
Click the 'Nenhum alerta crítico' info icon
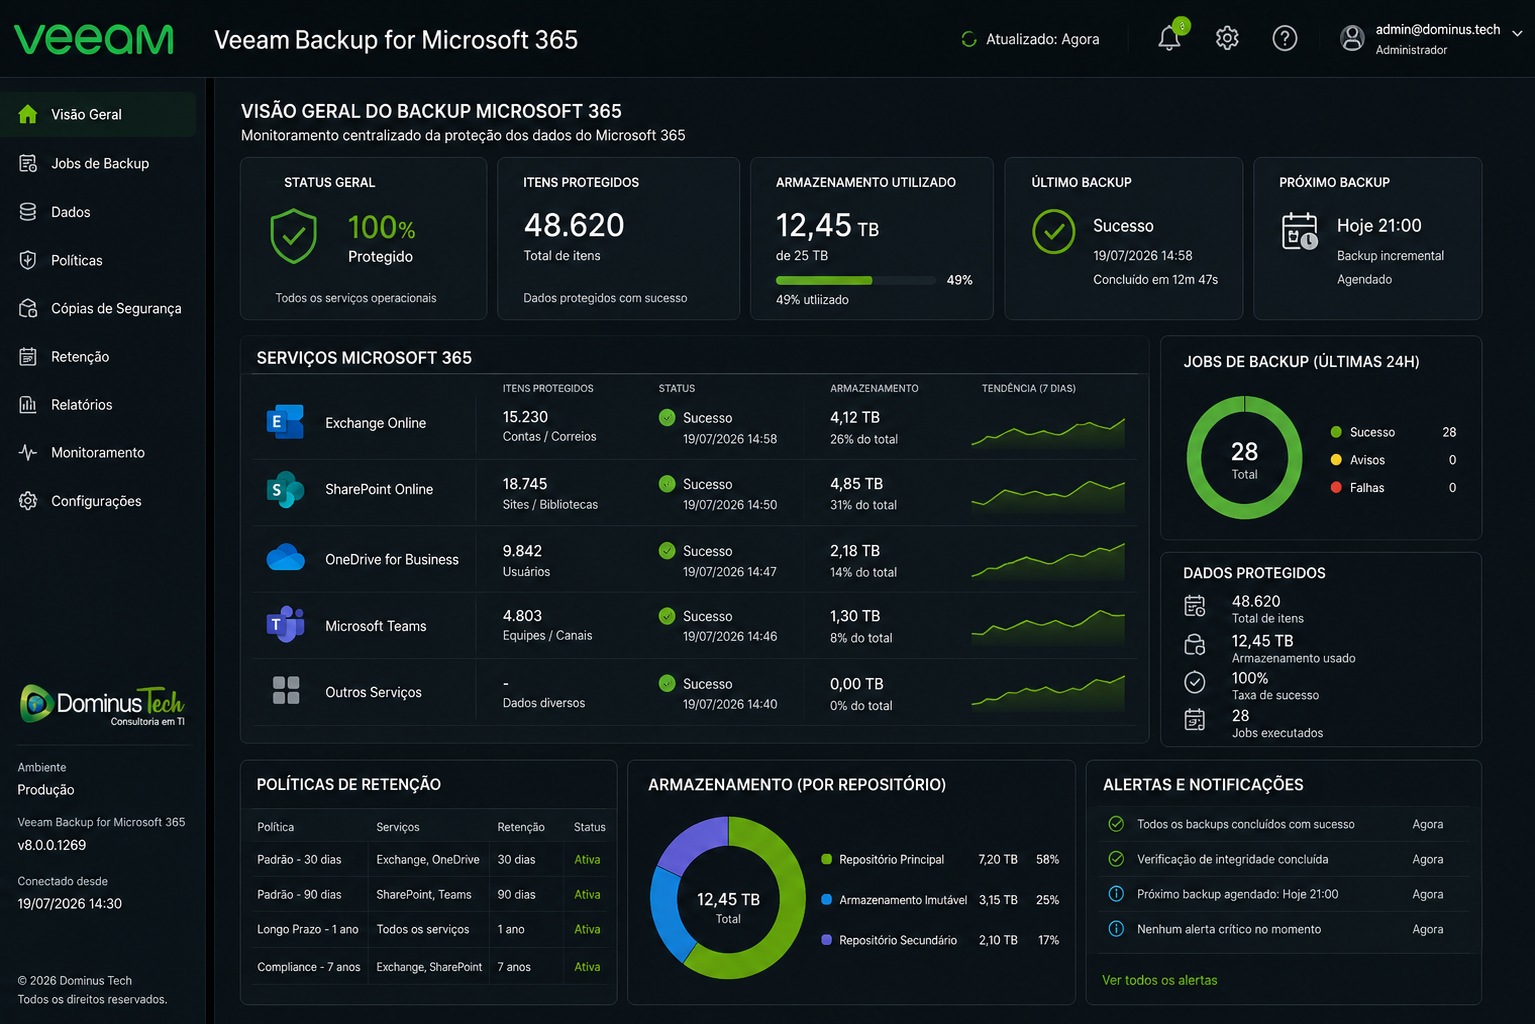point(1116,929)
